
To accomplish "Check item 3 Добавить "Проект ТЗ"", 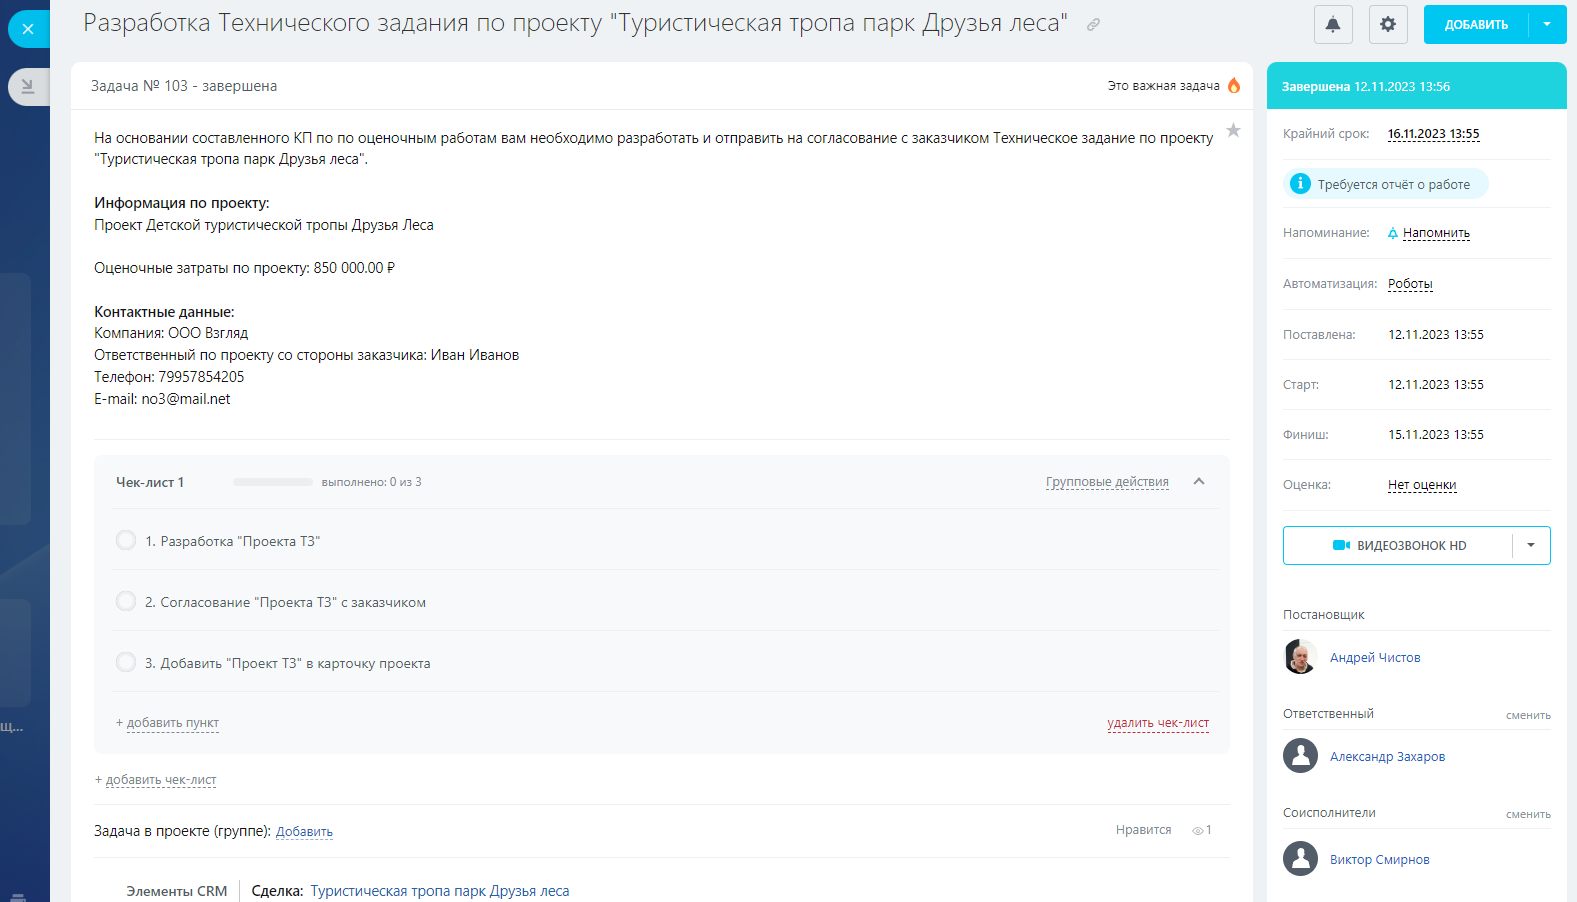I will [126, 663].
